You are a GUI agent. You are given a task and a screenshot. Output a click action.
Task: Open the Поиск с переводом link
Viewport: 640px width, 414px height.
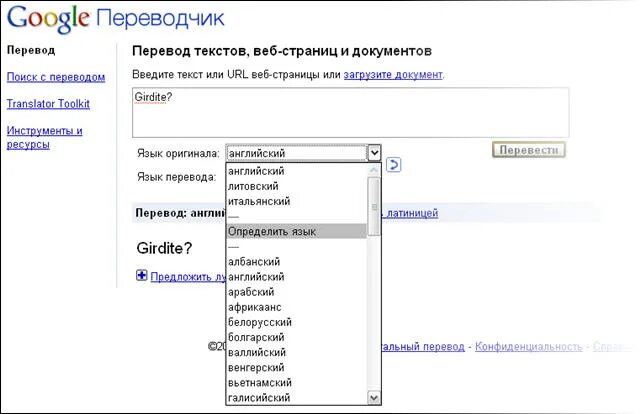[x=56, y=77]
